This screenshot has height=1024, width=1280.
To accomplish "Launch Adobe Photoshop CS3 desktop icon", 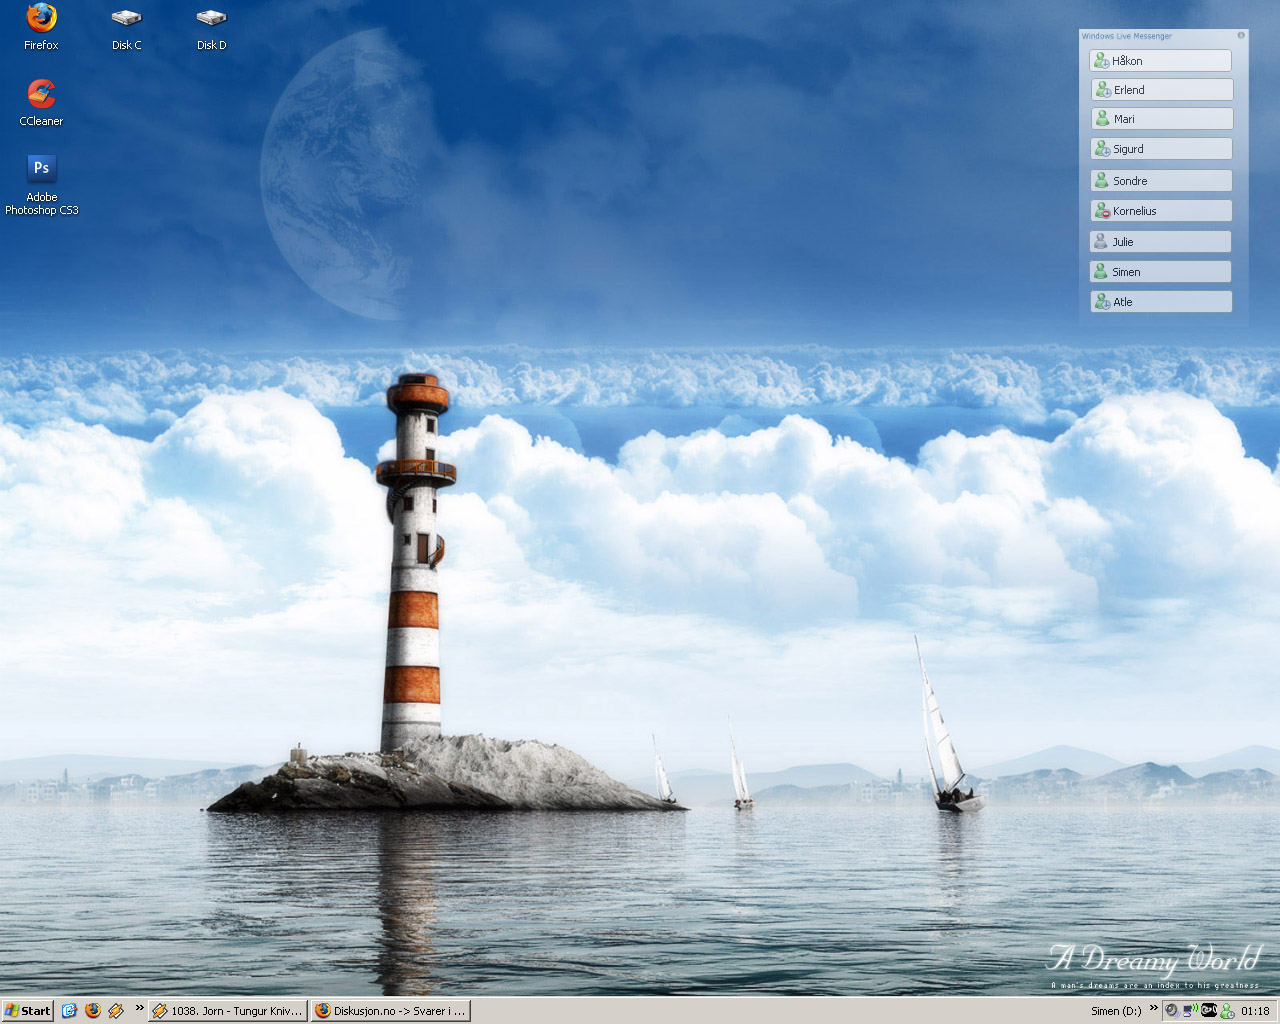I will (41, 169).
